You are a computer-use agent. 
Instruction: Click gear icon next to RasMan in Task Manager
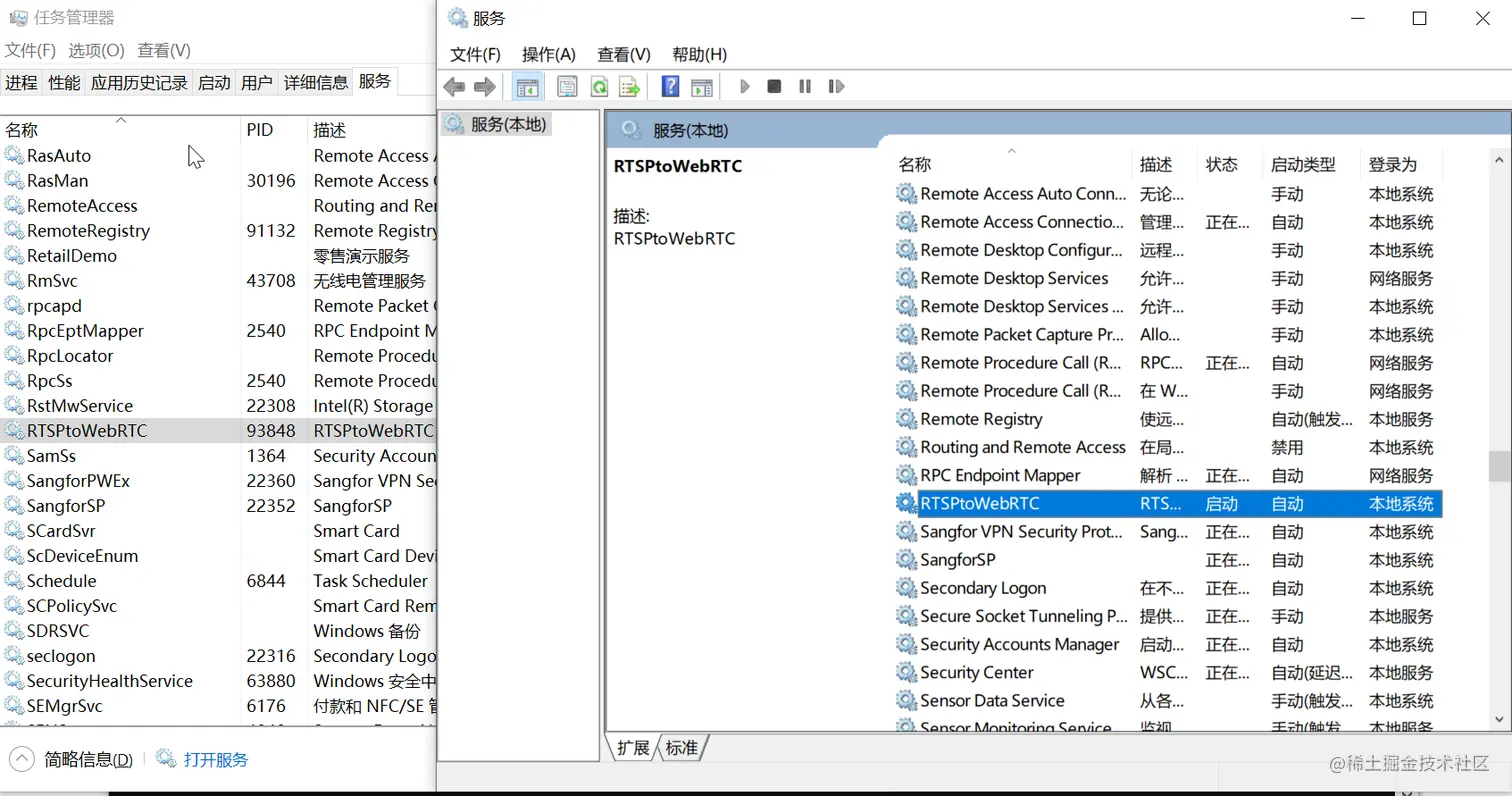(x=13, y=181)
